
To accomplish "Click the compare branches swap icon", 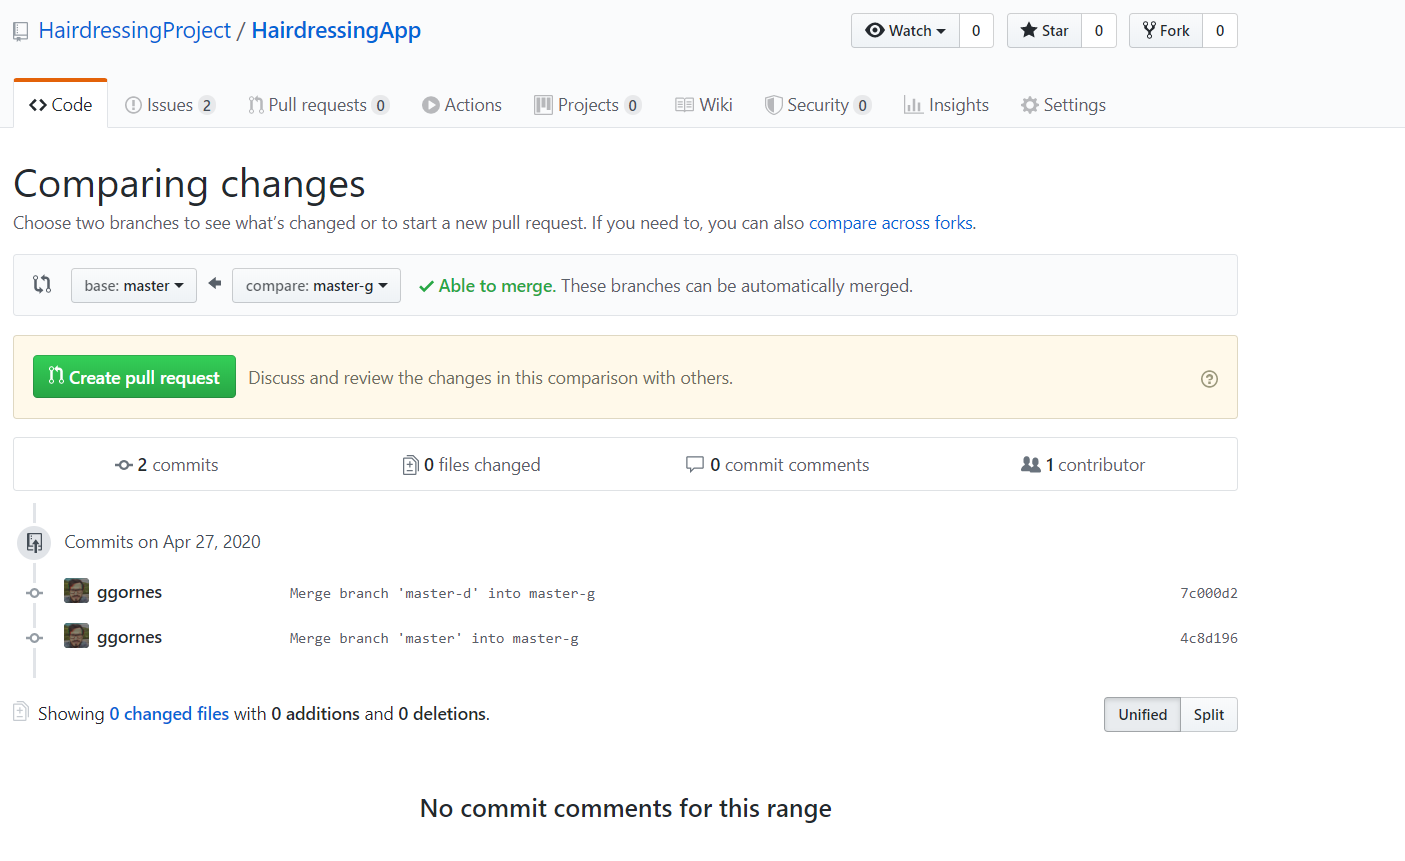I will pyautogui.click(x=42, y=285).
